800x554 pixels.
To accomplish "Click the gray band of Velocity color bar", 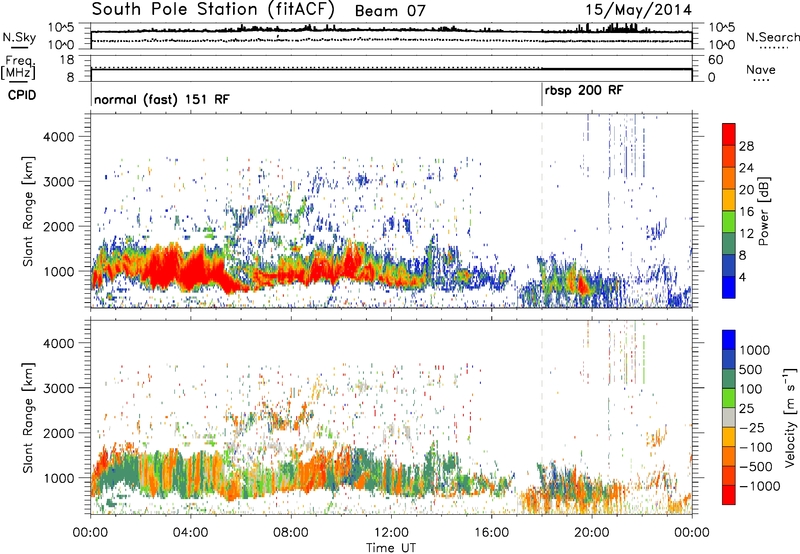I will [729, 418].
